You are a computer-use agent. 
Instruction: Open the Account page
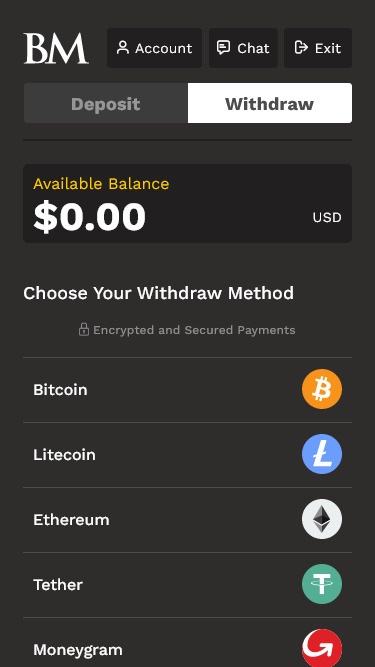154,48
